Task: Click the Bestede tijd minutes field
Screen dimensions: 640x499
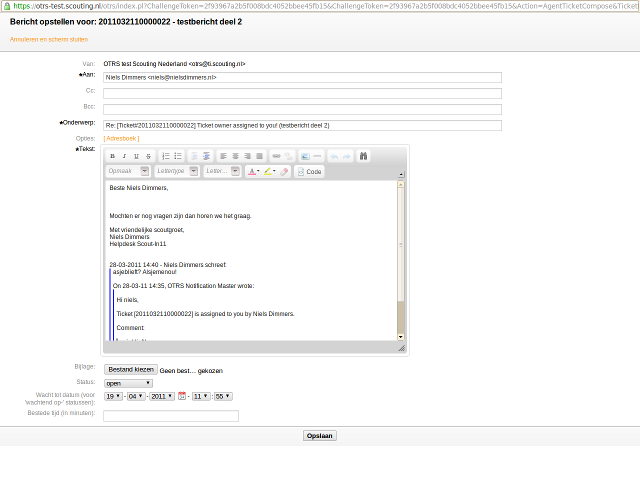Action: tap(171, 416)
